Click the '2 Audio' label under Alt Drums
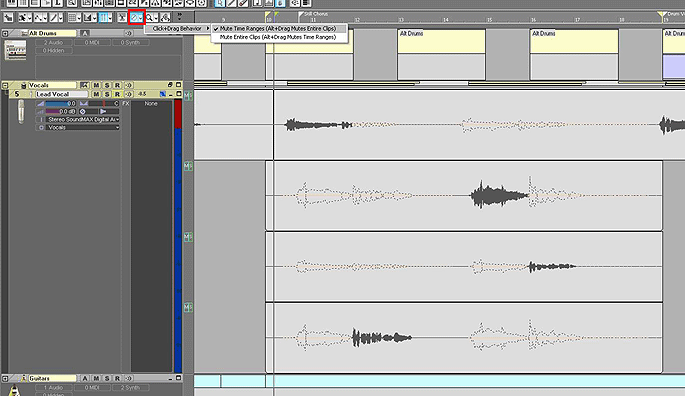 click(54, 42)
